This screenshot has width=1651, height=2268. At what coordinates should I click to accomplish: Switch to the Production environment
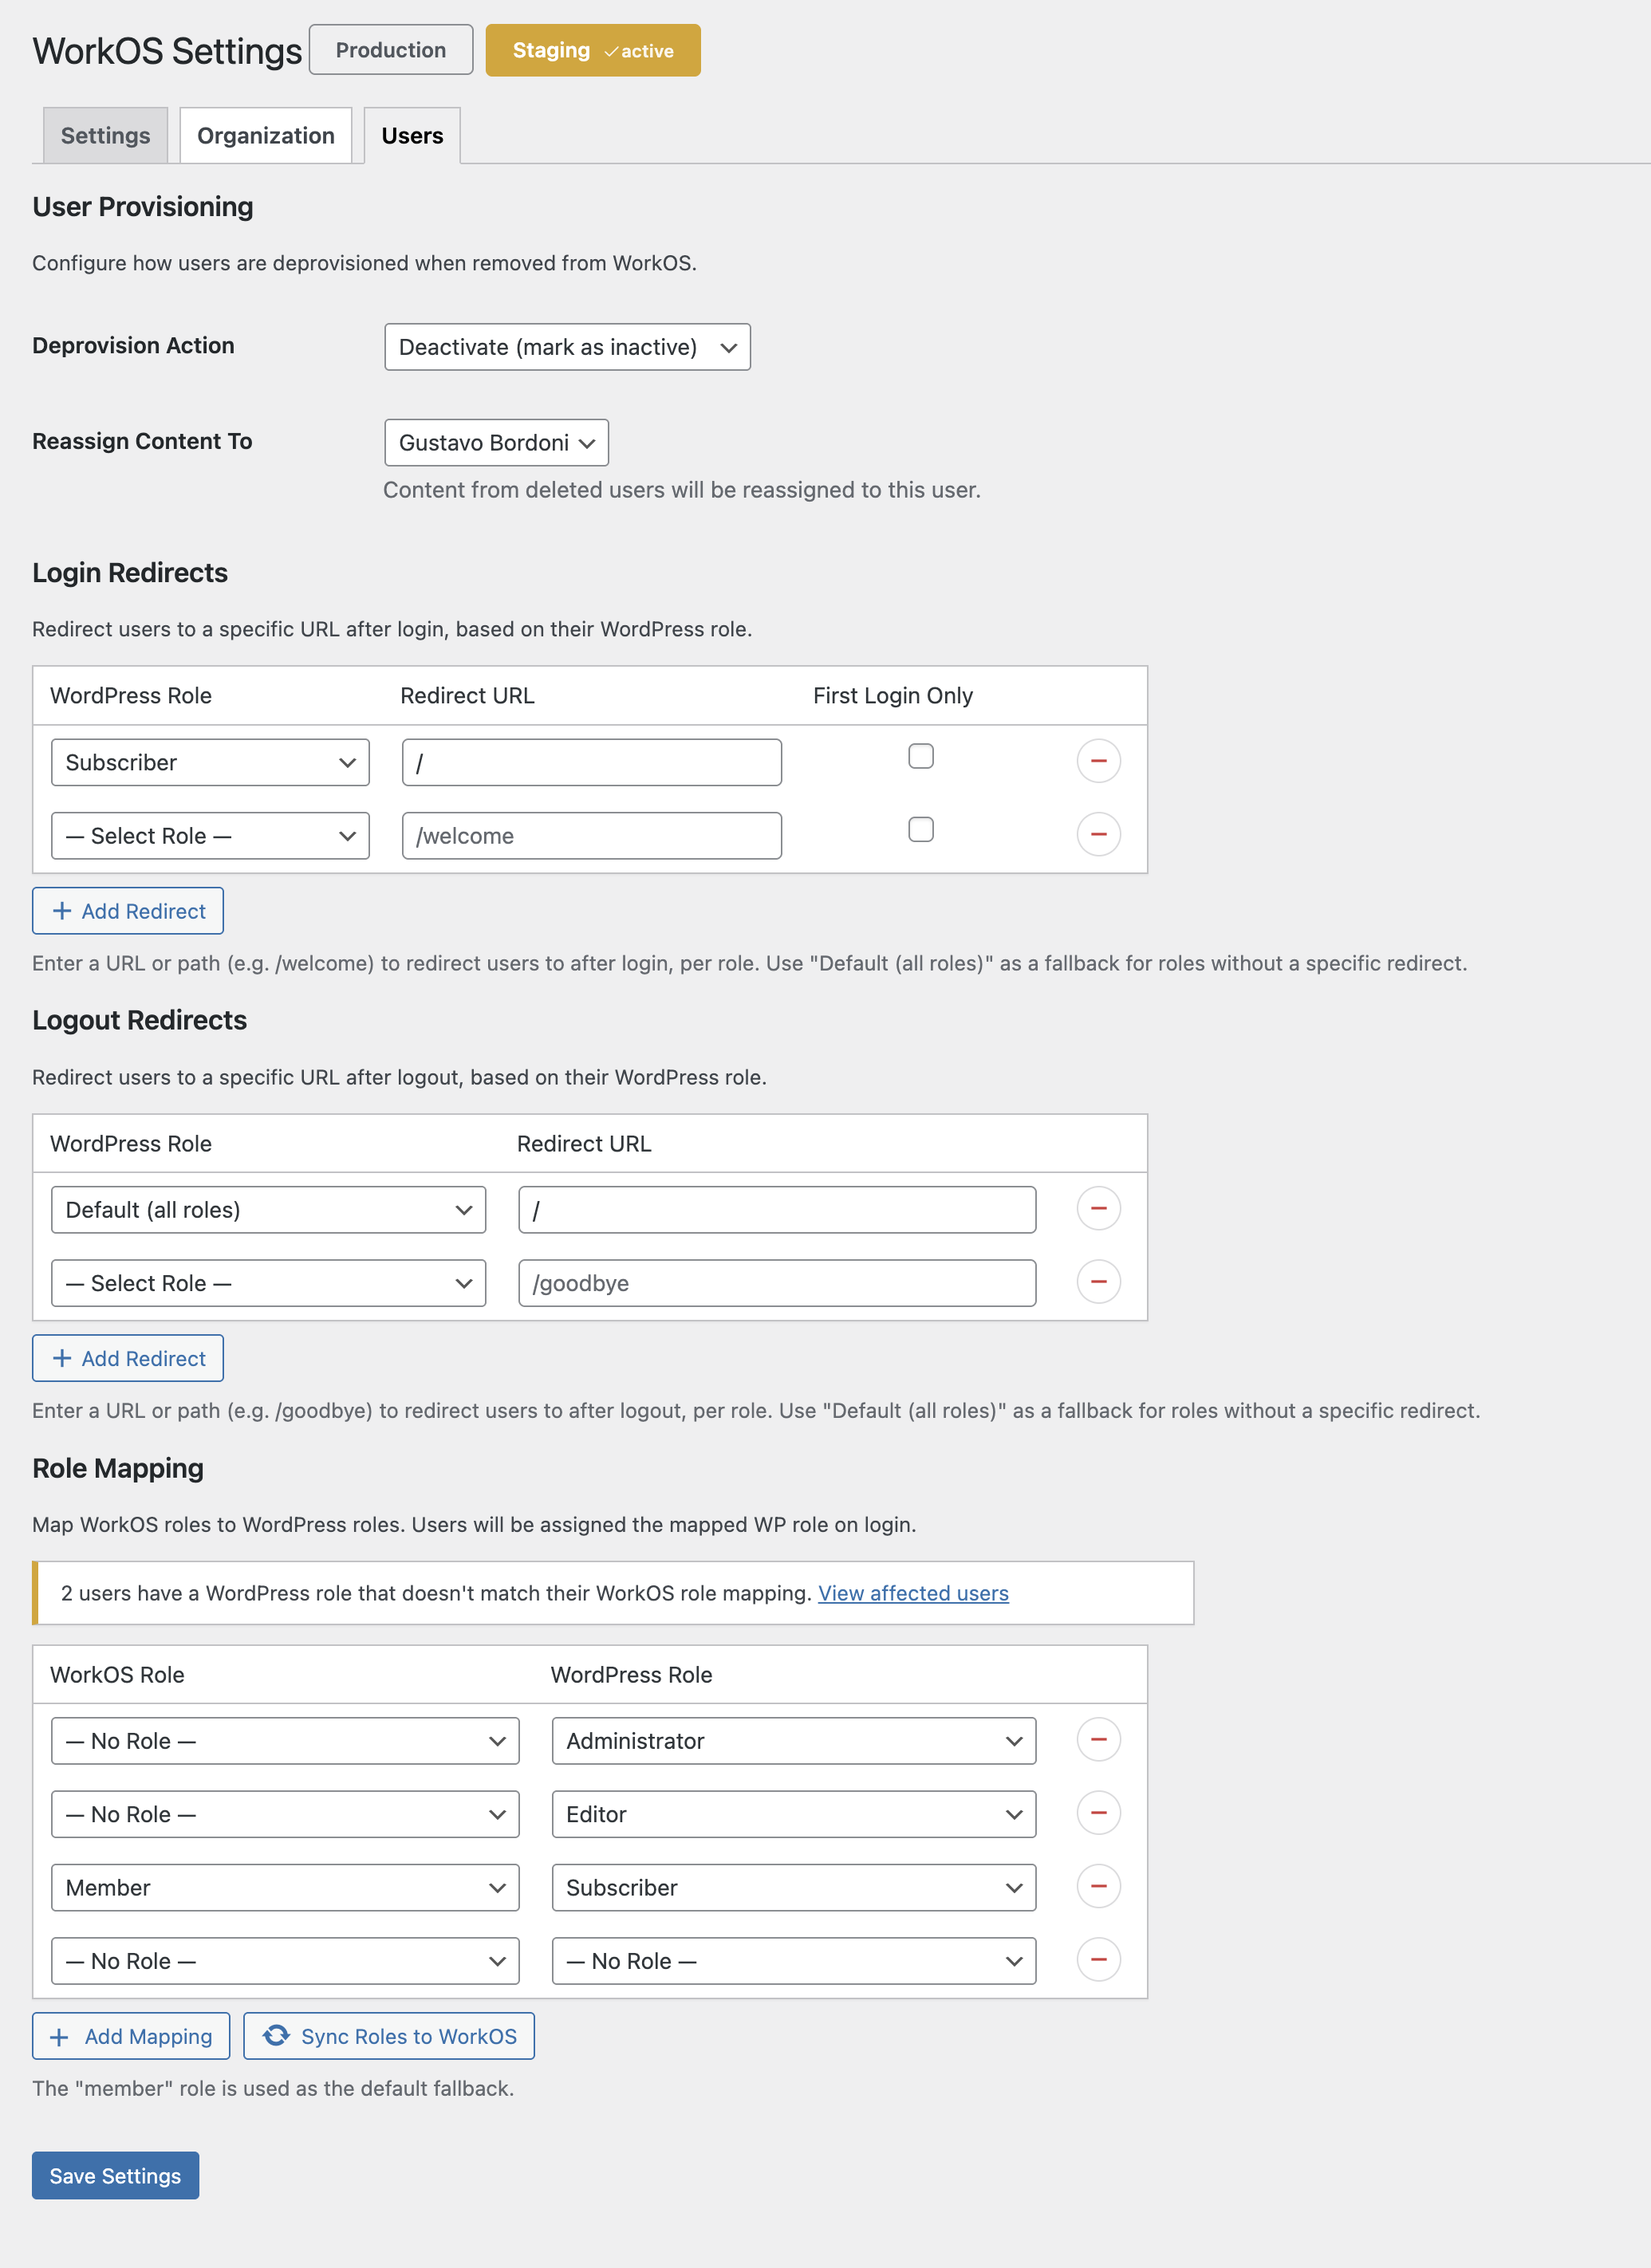pos(391,50)
